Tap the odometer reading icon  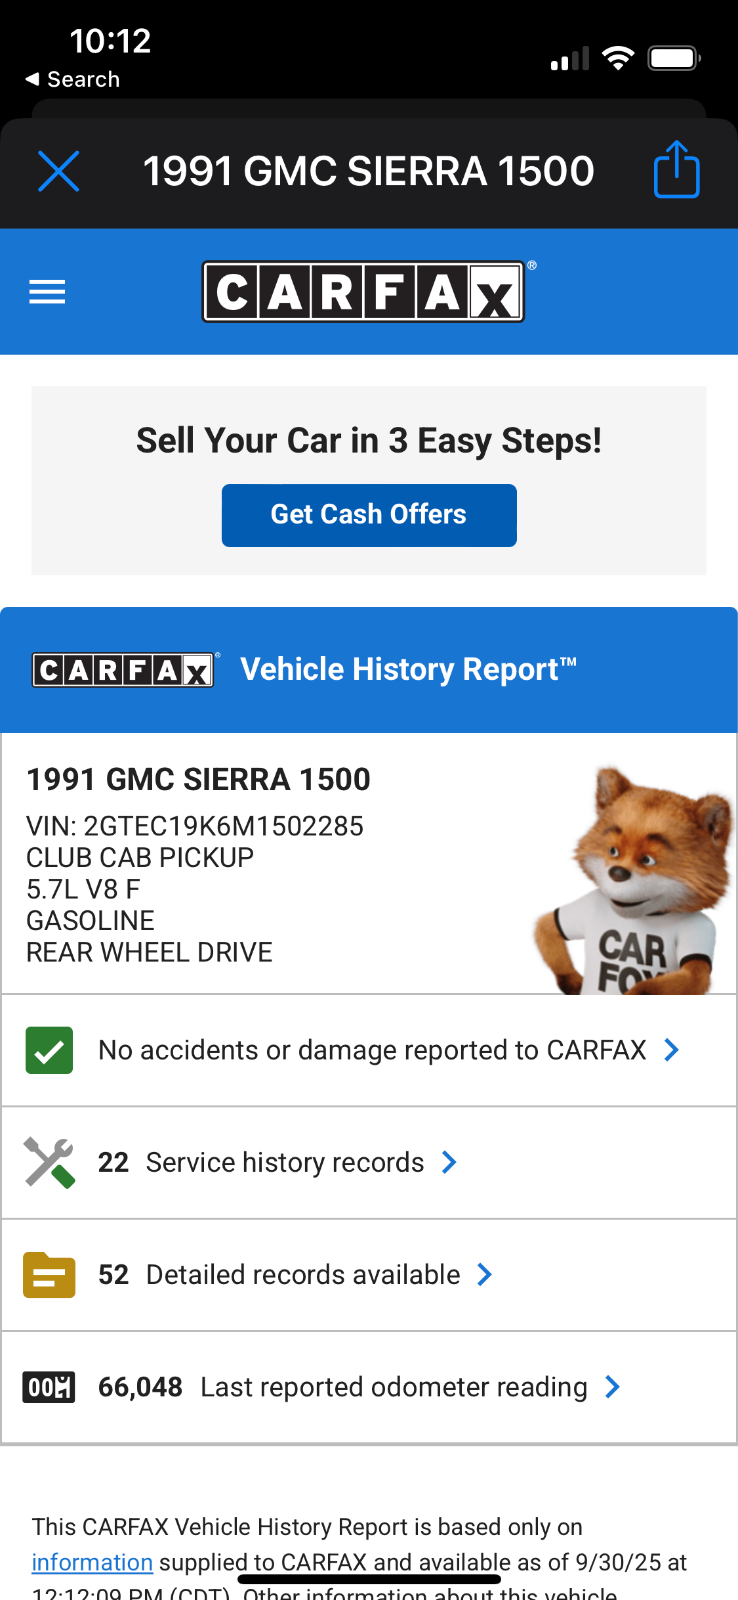(x=49, y=1387)
